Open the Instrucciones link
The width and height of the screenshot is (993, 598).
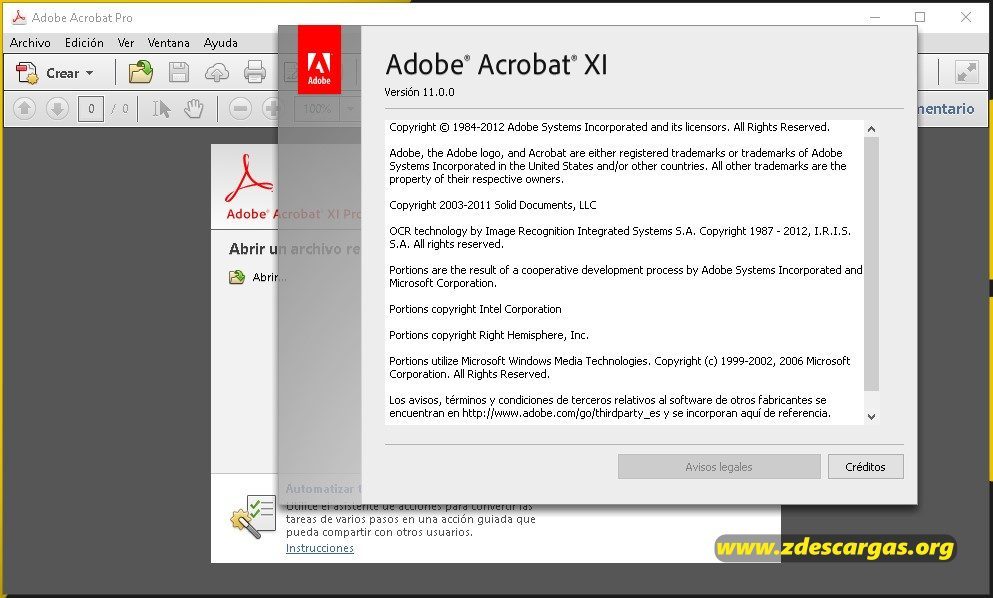320,548
